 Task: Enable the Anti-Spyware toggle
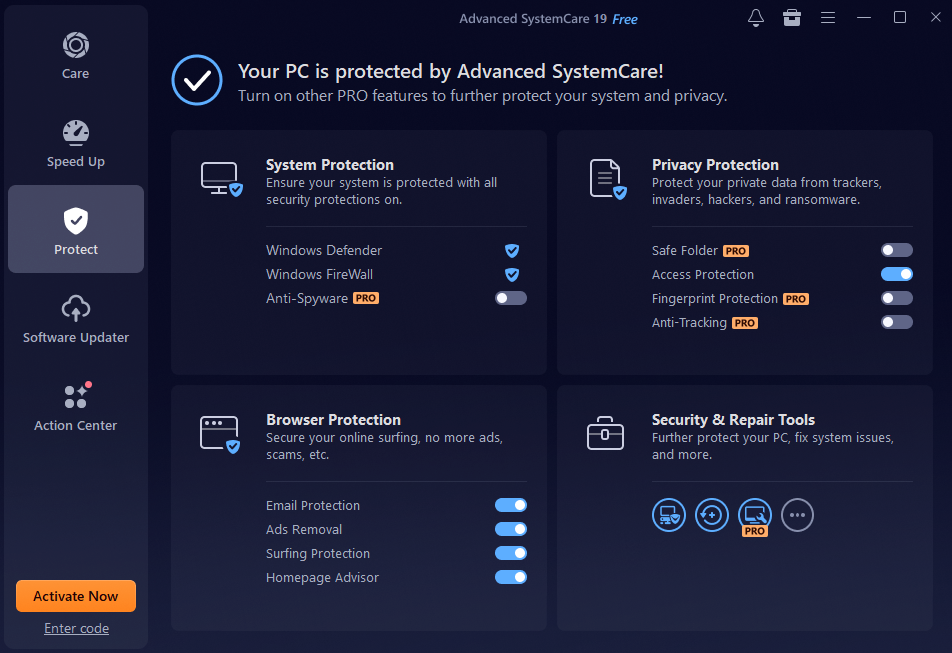pos(510,298)
